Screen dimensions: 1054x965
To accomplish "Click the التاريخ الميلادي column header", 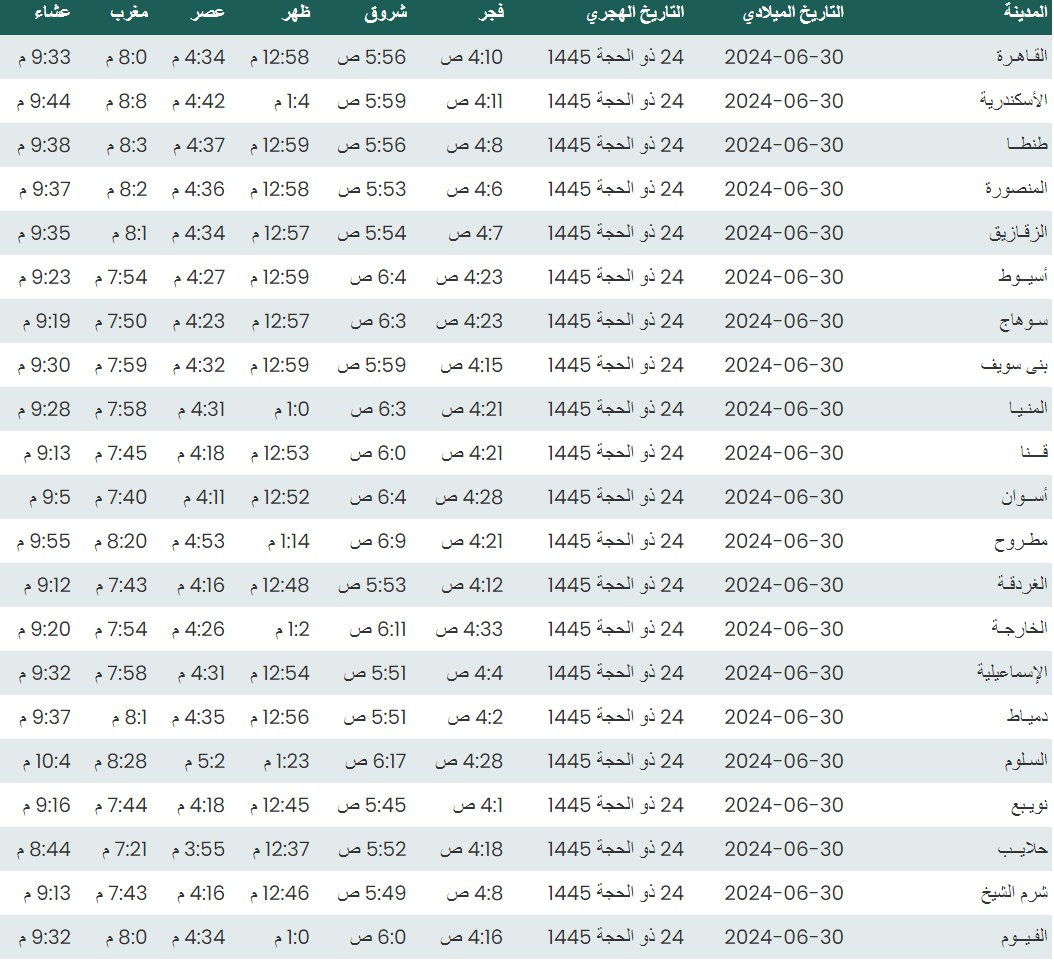I will click(x=795, y=13).
